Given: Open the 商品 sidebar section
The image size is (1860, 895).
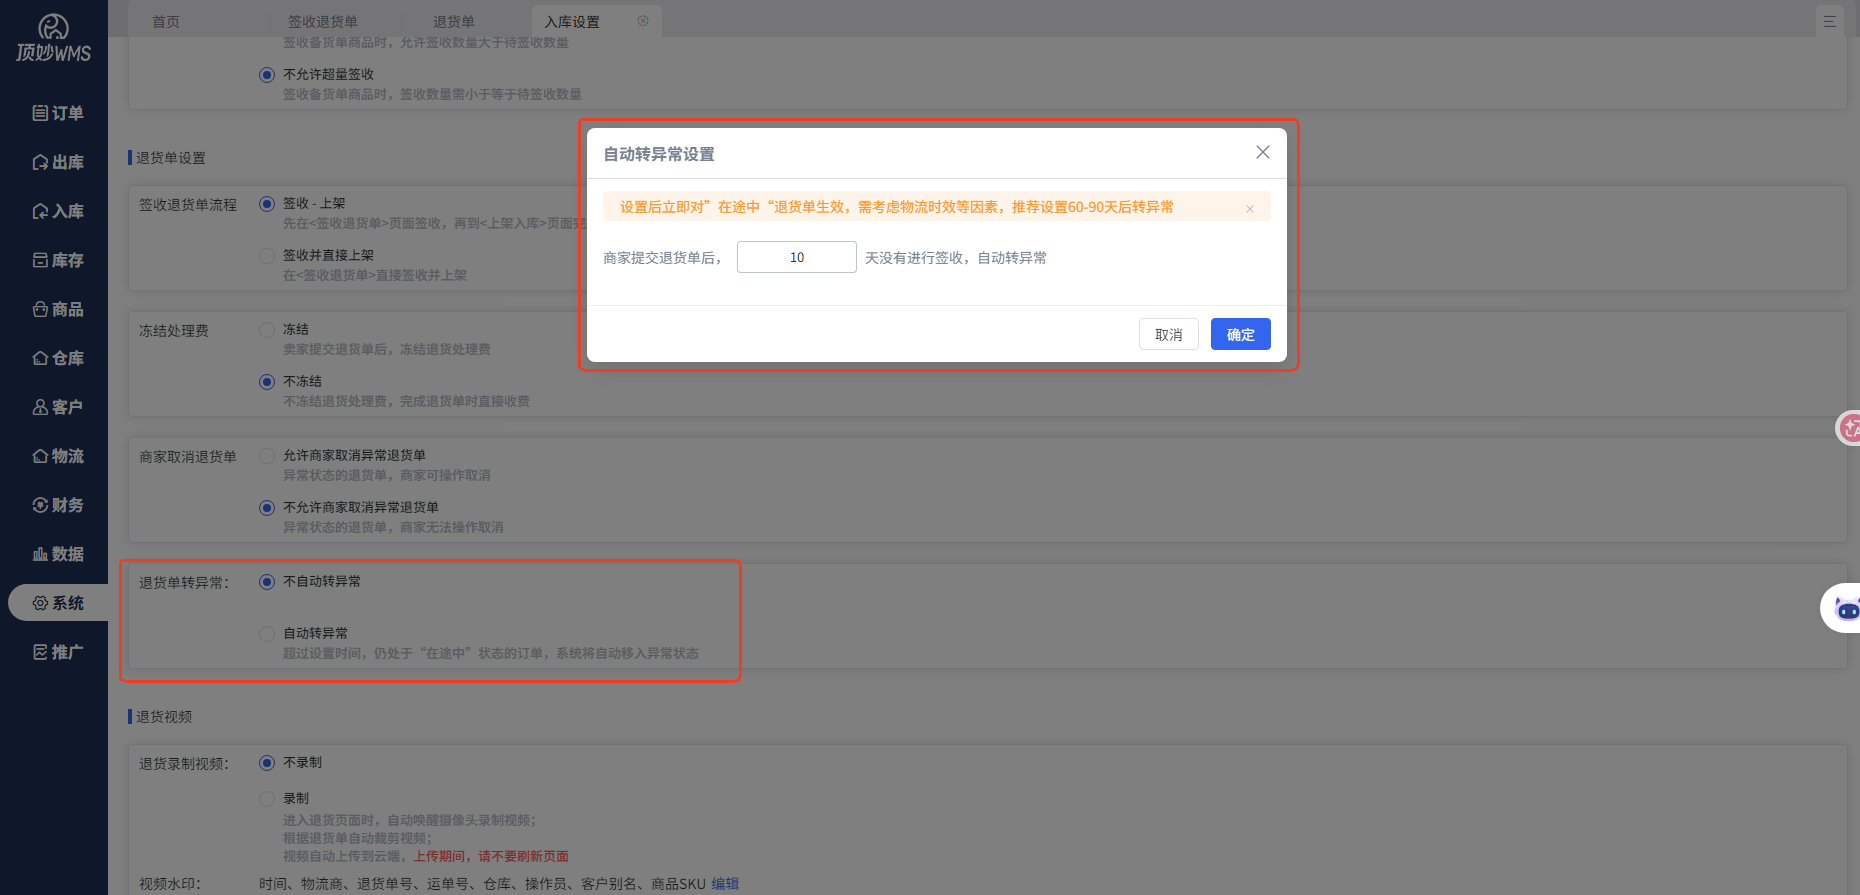Looking at the screenshot, I should coord(58,309).
